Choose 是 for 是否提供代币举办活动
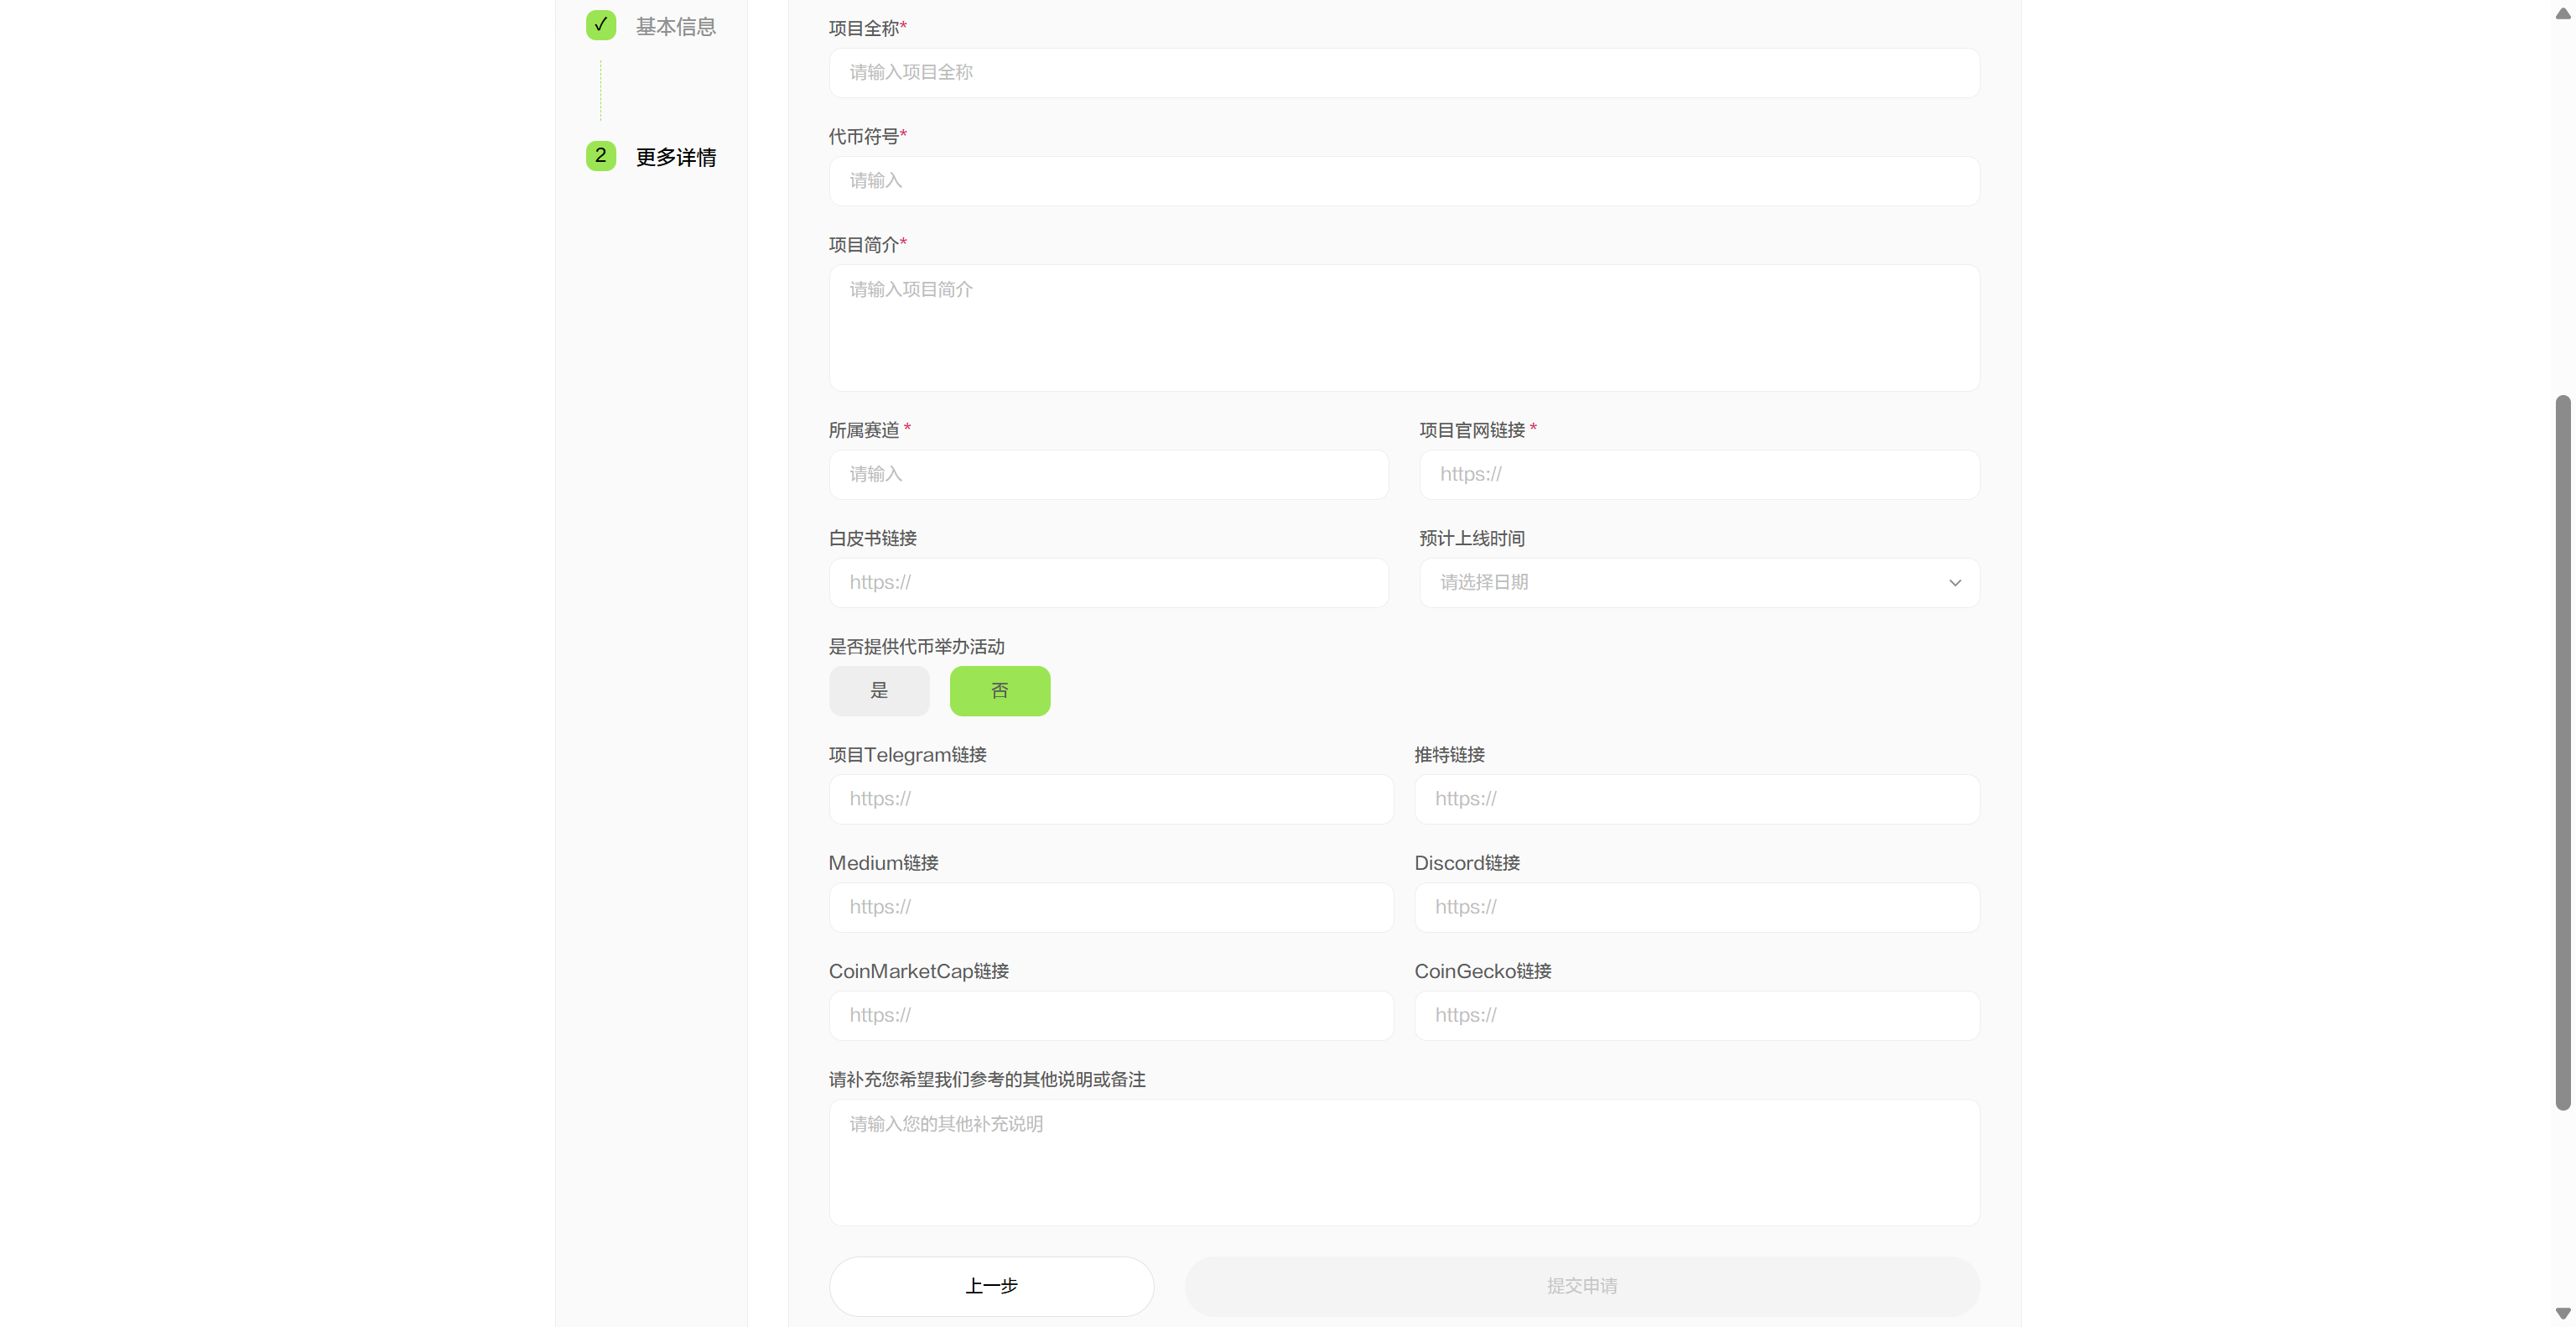This screenshot has height=1327, width=2576. click(879, 691)
